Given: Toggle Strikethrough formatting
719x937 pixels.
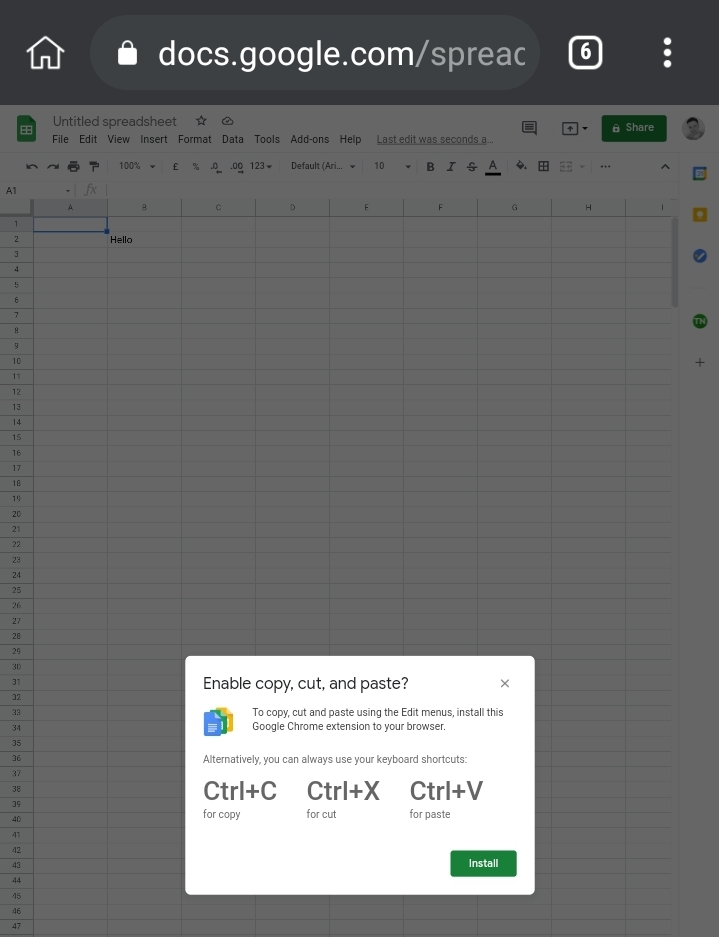Looking at the screenshot, I should (x=472, y=167).
